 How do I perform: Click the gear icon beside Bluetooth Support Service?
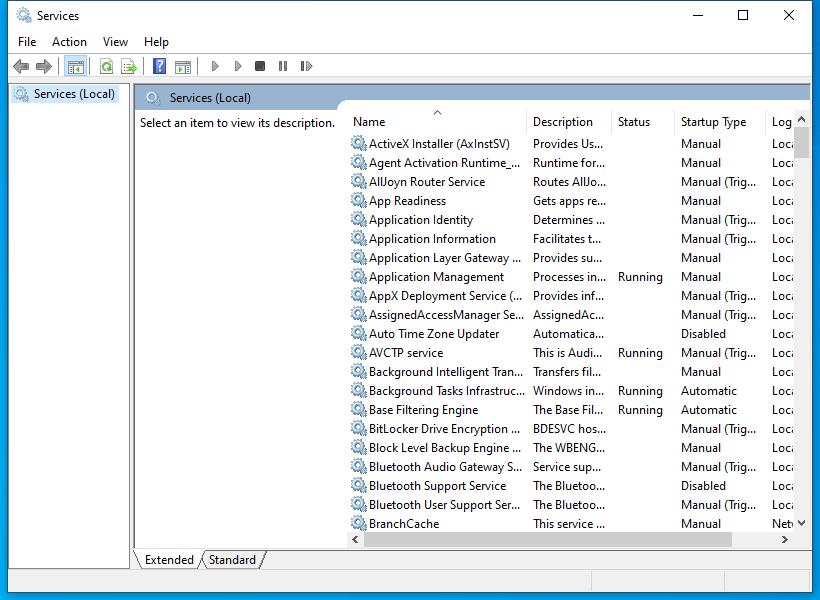pyautogui.click(x=358, y=485)
